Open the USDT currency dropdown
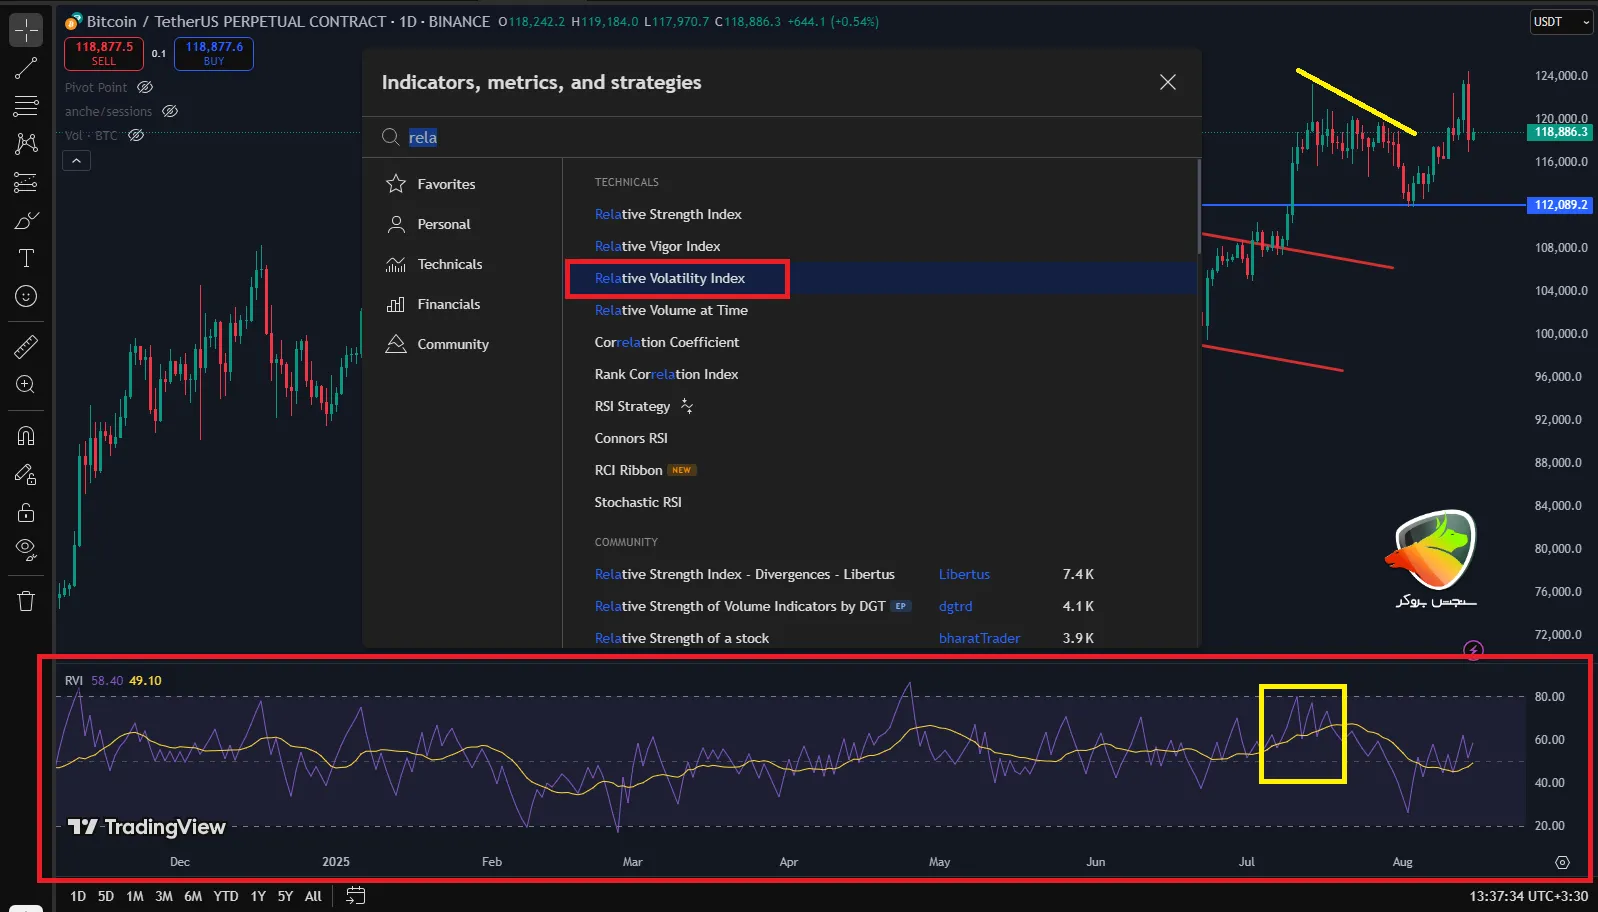Screen dimensions: 1598x912 (x=1561, y=22)
